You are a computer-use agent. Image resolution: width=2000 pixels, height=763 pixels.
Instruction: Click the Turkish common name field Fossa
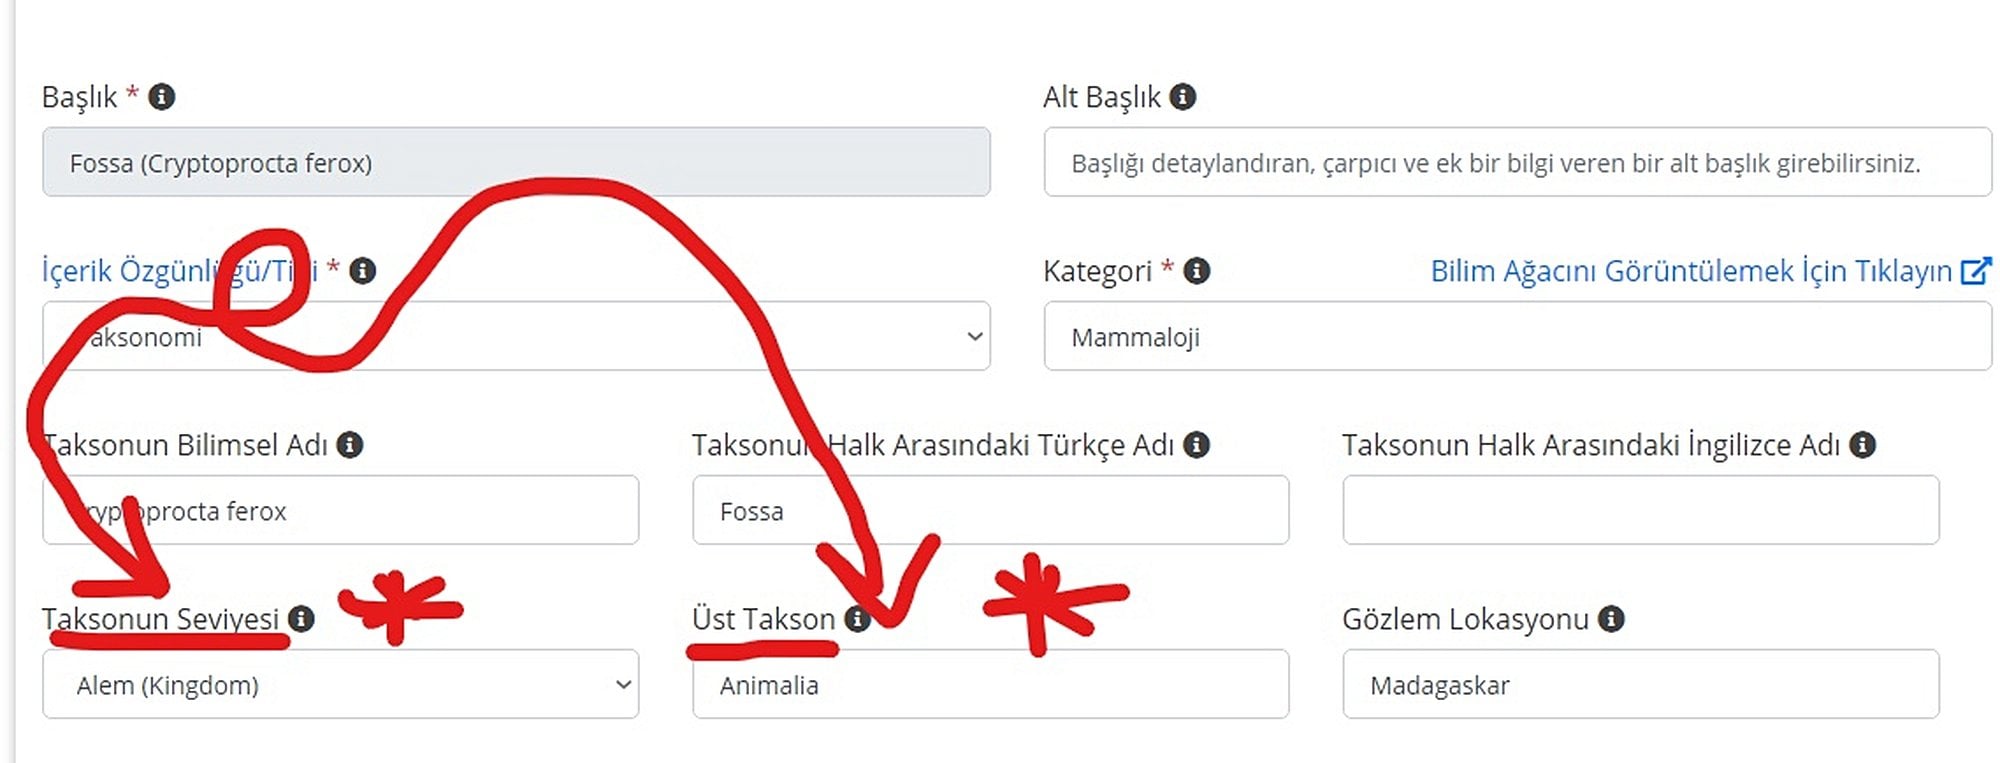990,511
